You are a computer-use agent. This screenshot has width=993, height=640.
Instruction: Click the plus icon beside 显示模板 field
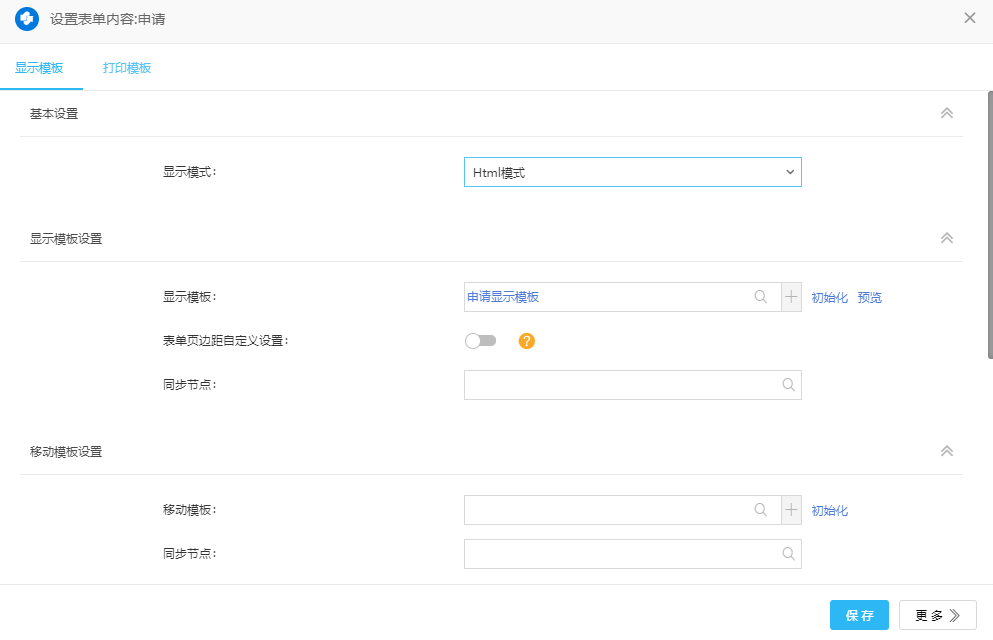pyautogui.click(x=790, y=297)
